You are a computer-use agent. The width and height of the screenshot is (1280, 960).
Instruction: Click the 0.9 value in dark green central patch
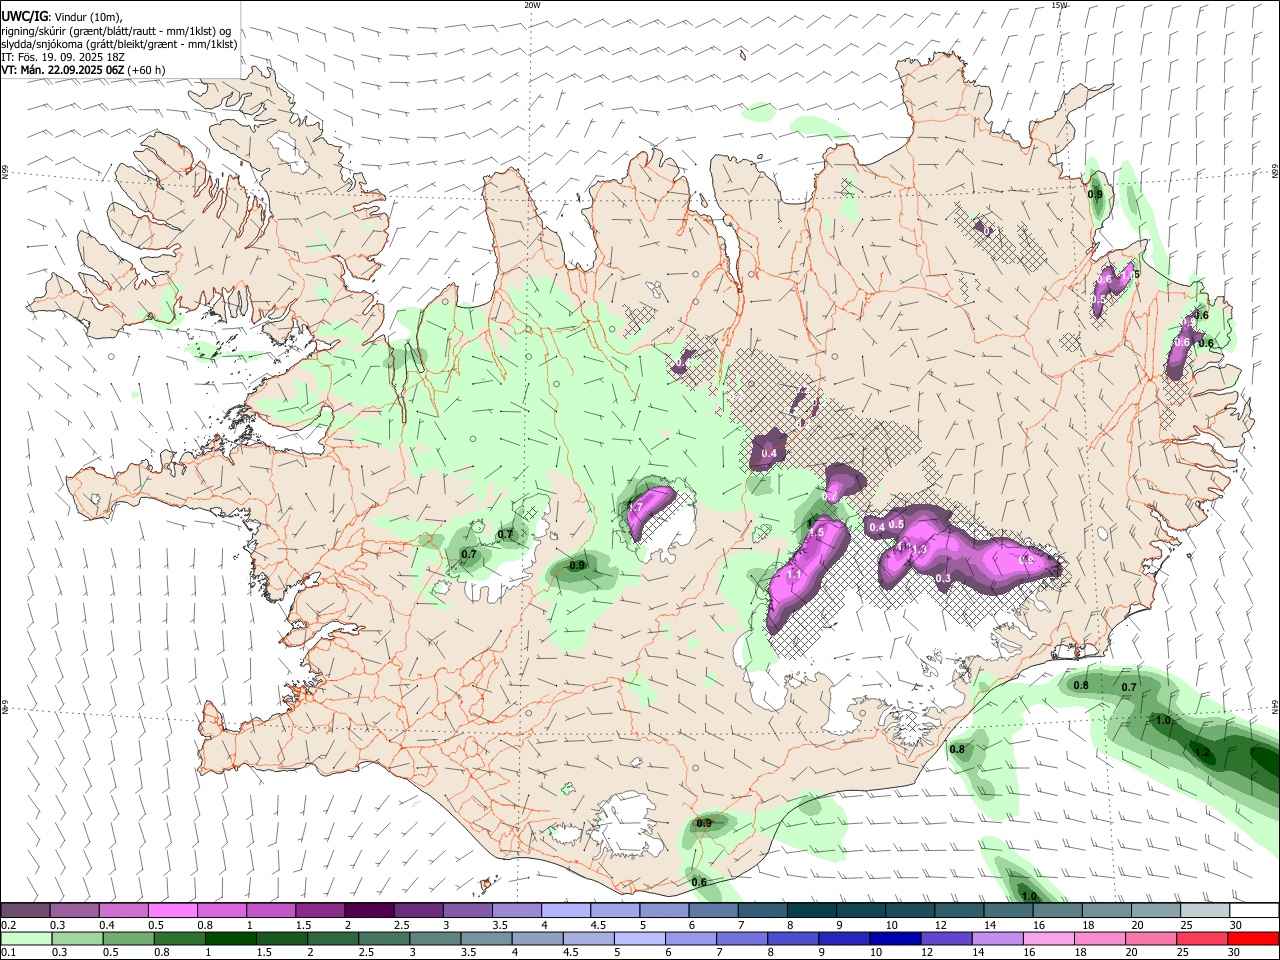click(577, 565)
